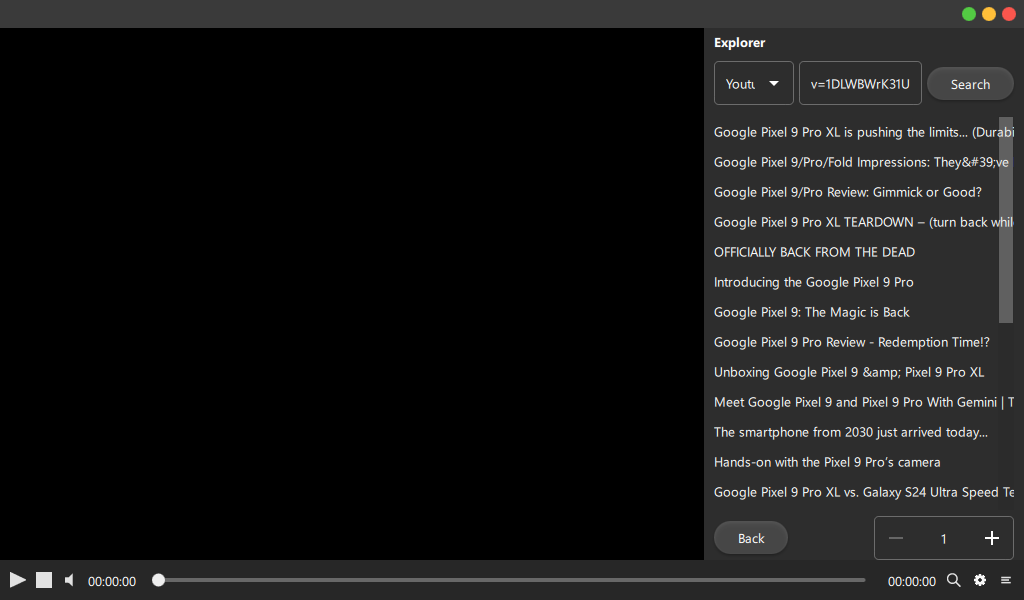The height and width of the screenshot is (600, 1024).
Task: Open the playlist menu icon
Action: pos(1006,580)
